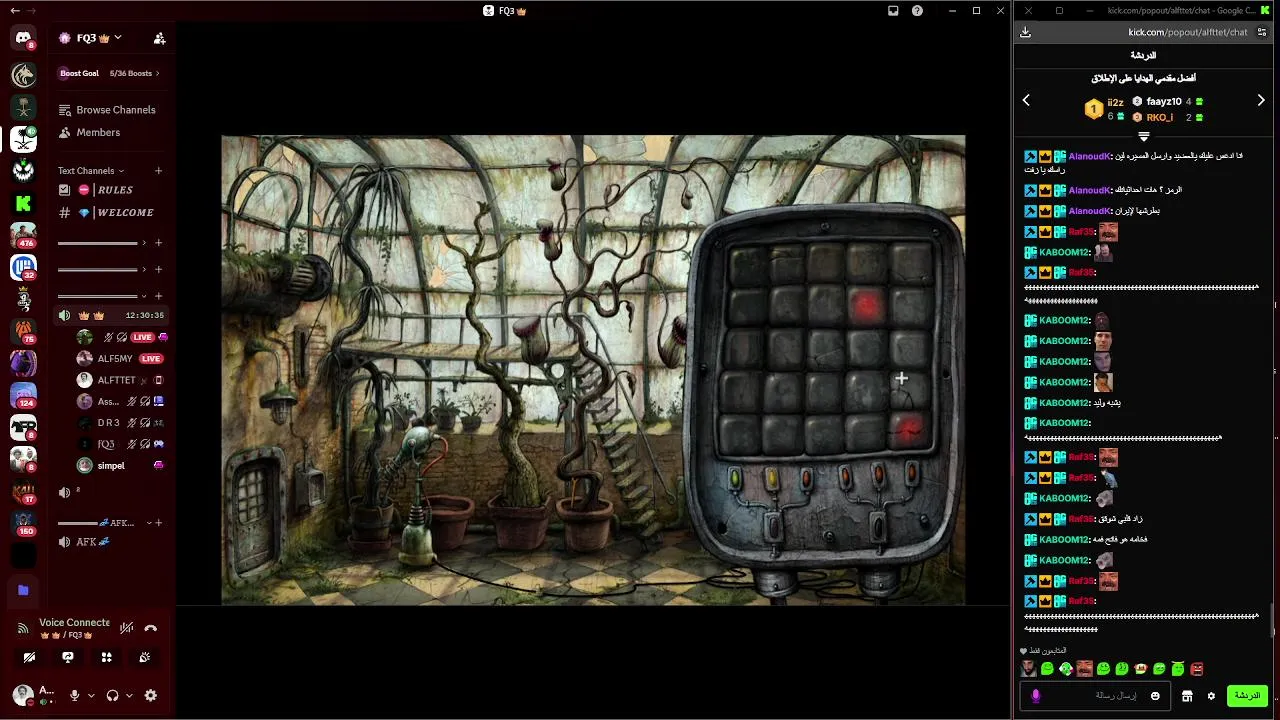1280x720 pixels.
Task: Open the RULES channel
Action: tap(110, 190)
